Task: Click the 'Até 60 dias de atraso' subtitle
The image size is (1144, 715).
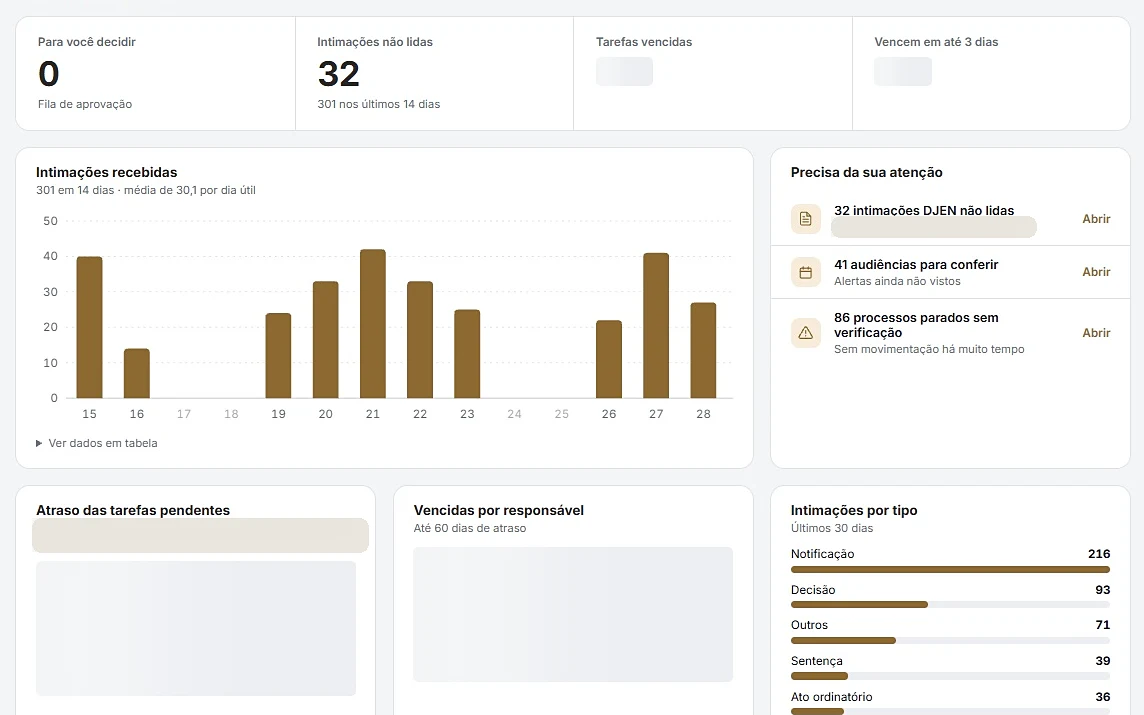Action: pos(470,528)
